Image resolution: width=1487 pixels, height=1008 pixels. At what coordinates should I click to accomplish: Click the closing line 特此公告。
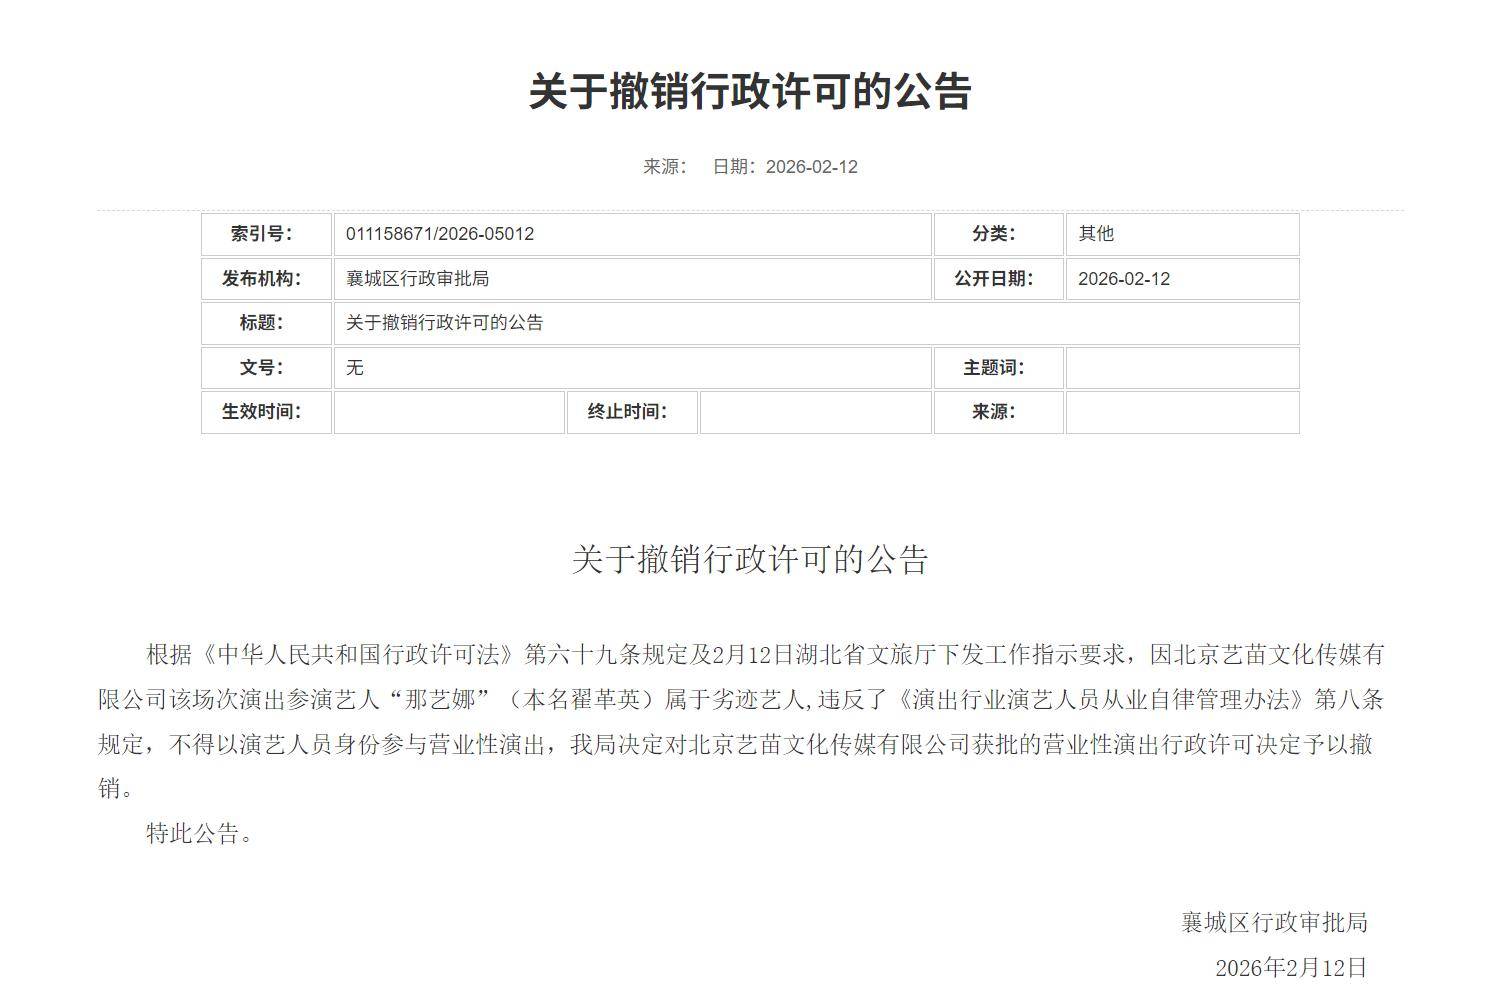[200, 834]
